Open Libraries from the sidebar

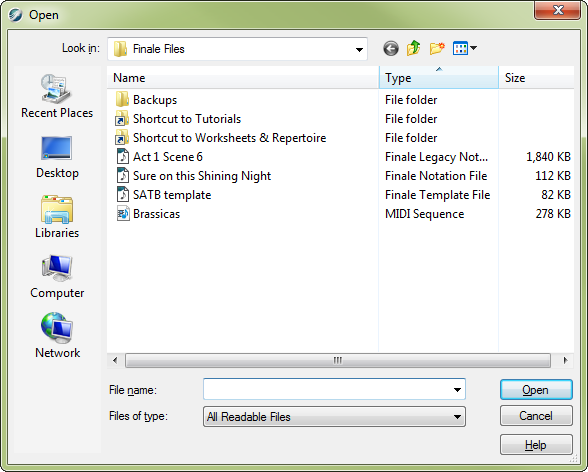click(x=57, y=217)
